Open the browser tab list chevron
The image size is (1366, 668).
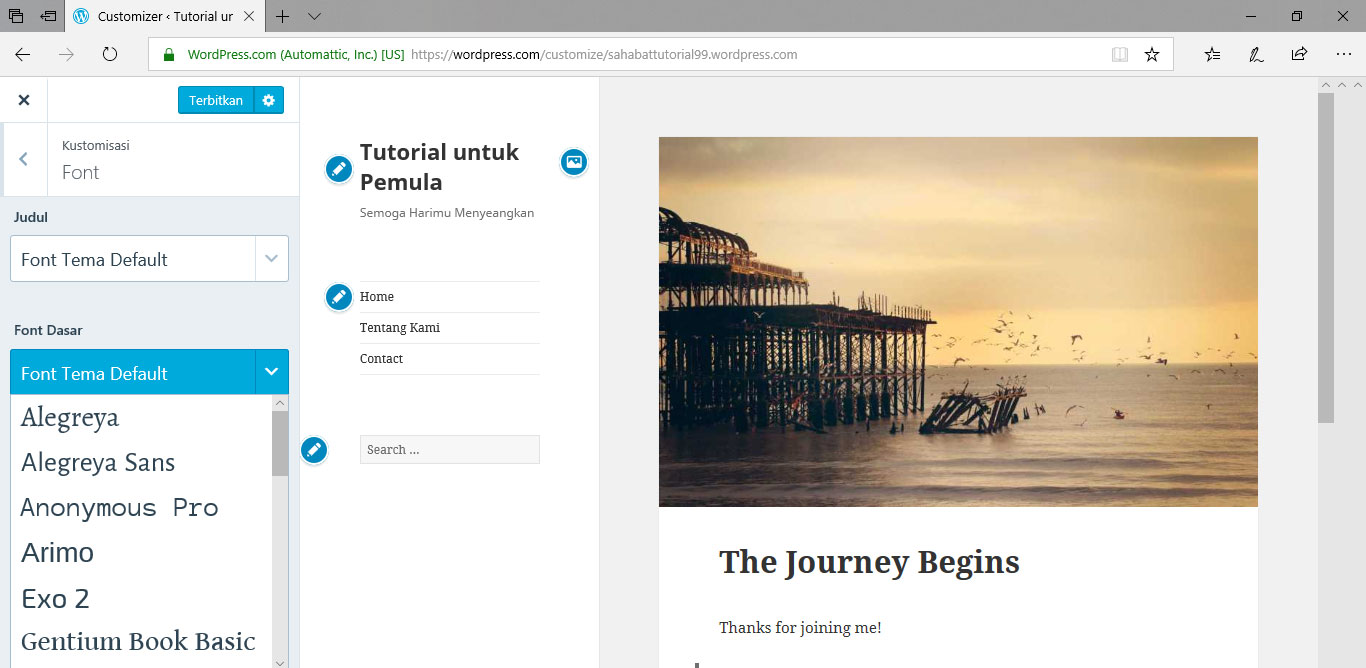(315, 17)
